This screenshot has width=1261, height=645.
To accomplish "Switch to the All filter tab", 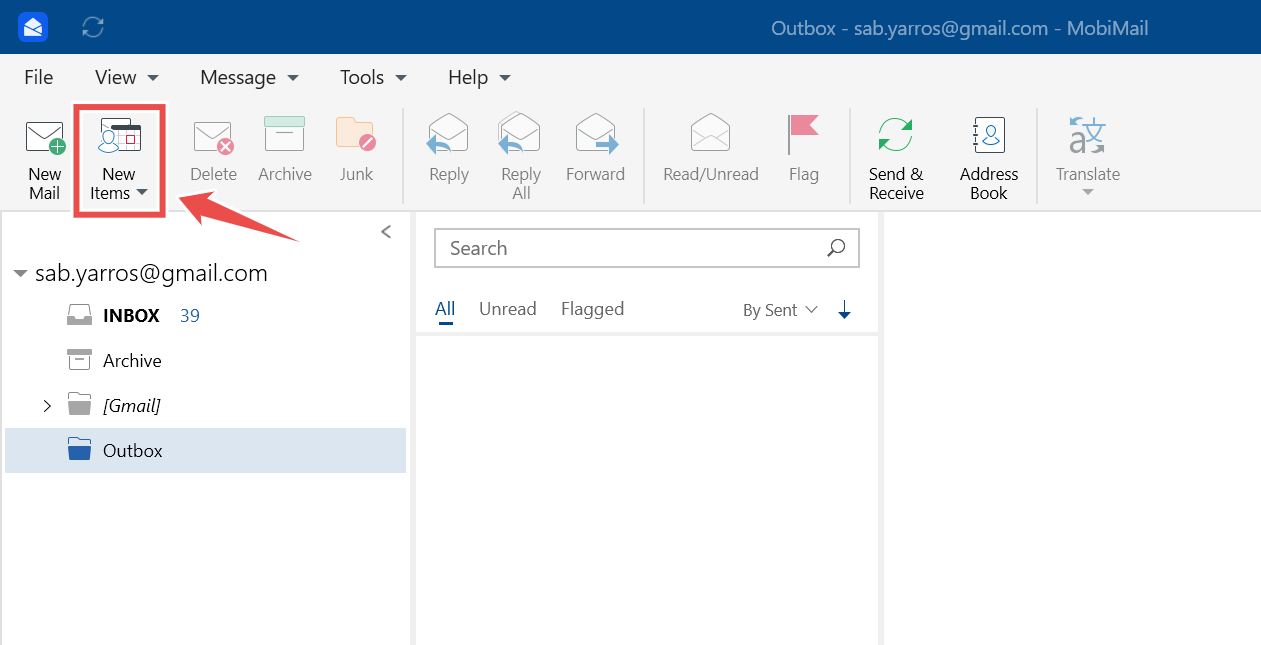I will pos(445,309).
